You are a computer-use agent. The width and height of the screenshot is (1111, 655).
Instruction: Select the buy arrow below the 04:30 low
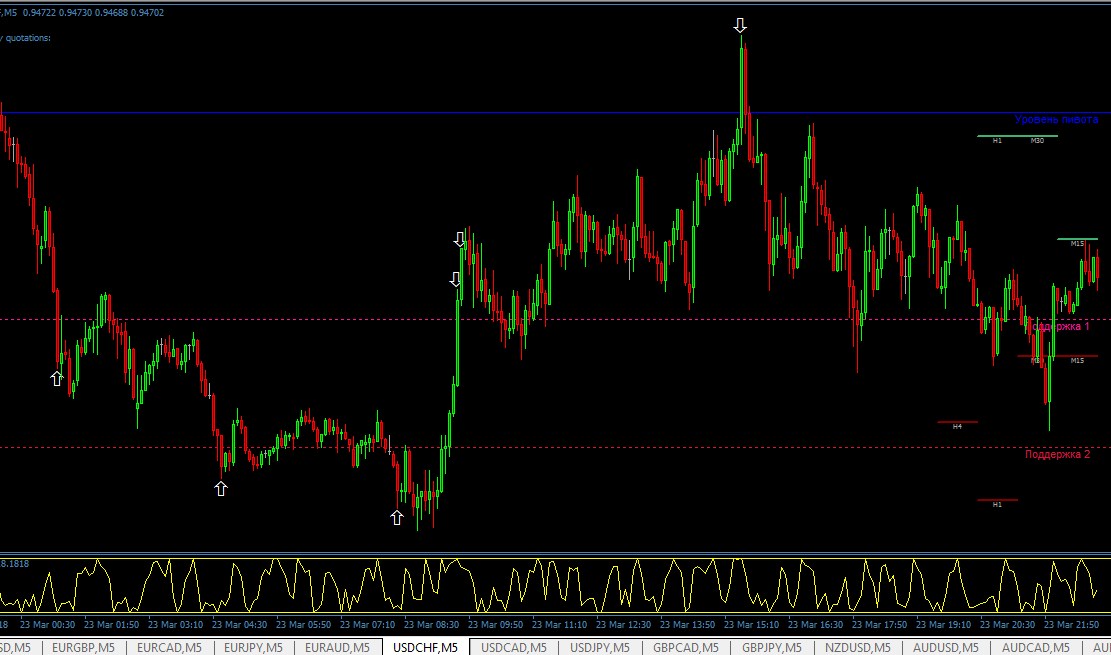221,488
